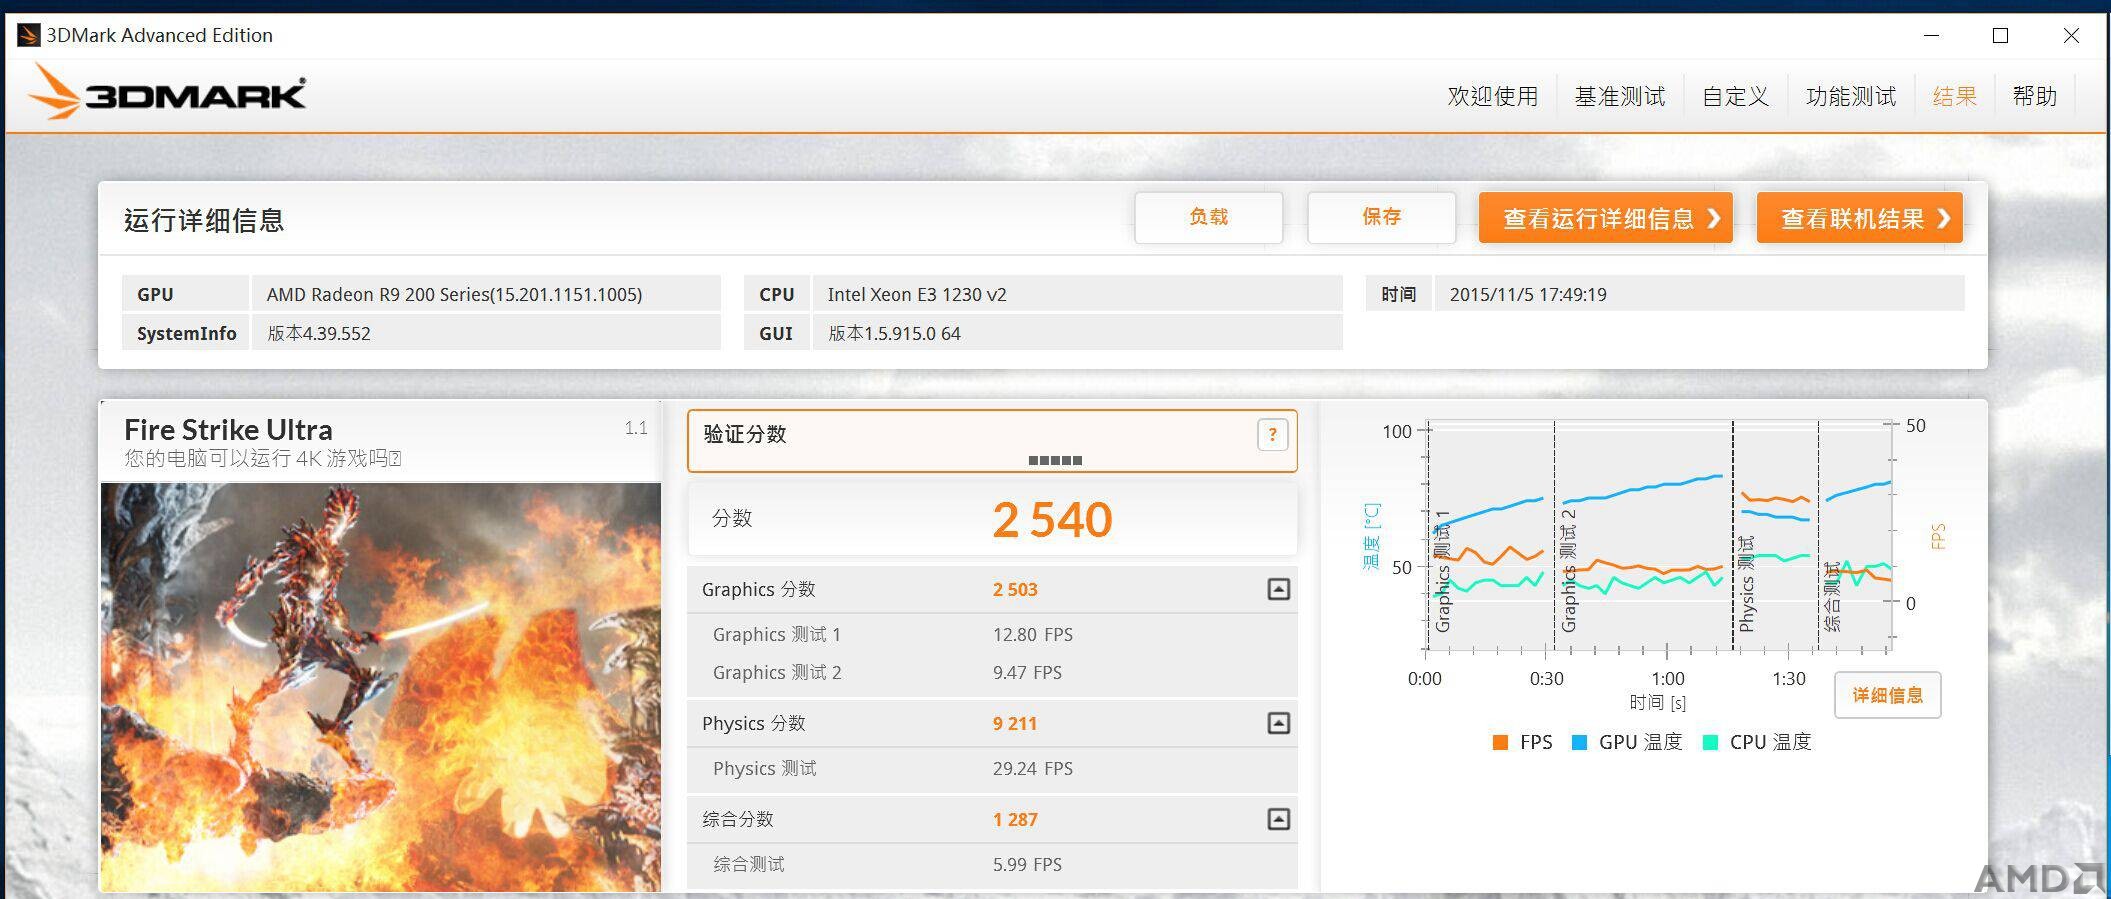The width and height of the screenshot is (2111, 899).
Task: Maximize the 3DMark window
Action: coord(2000,36)
